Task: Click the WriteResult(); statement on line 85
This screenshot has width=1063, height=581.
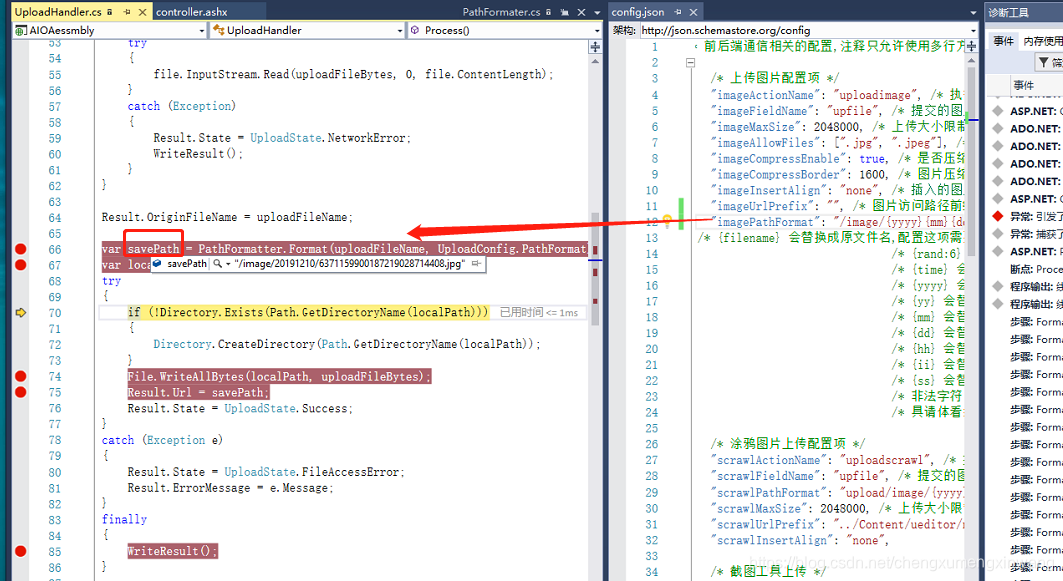Action: pyautogui.click(x=172, y=551)
